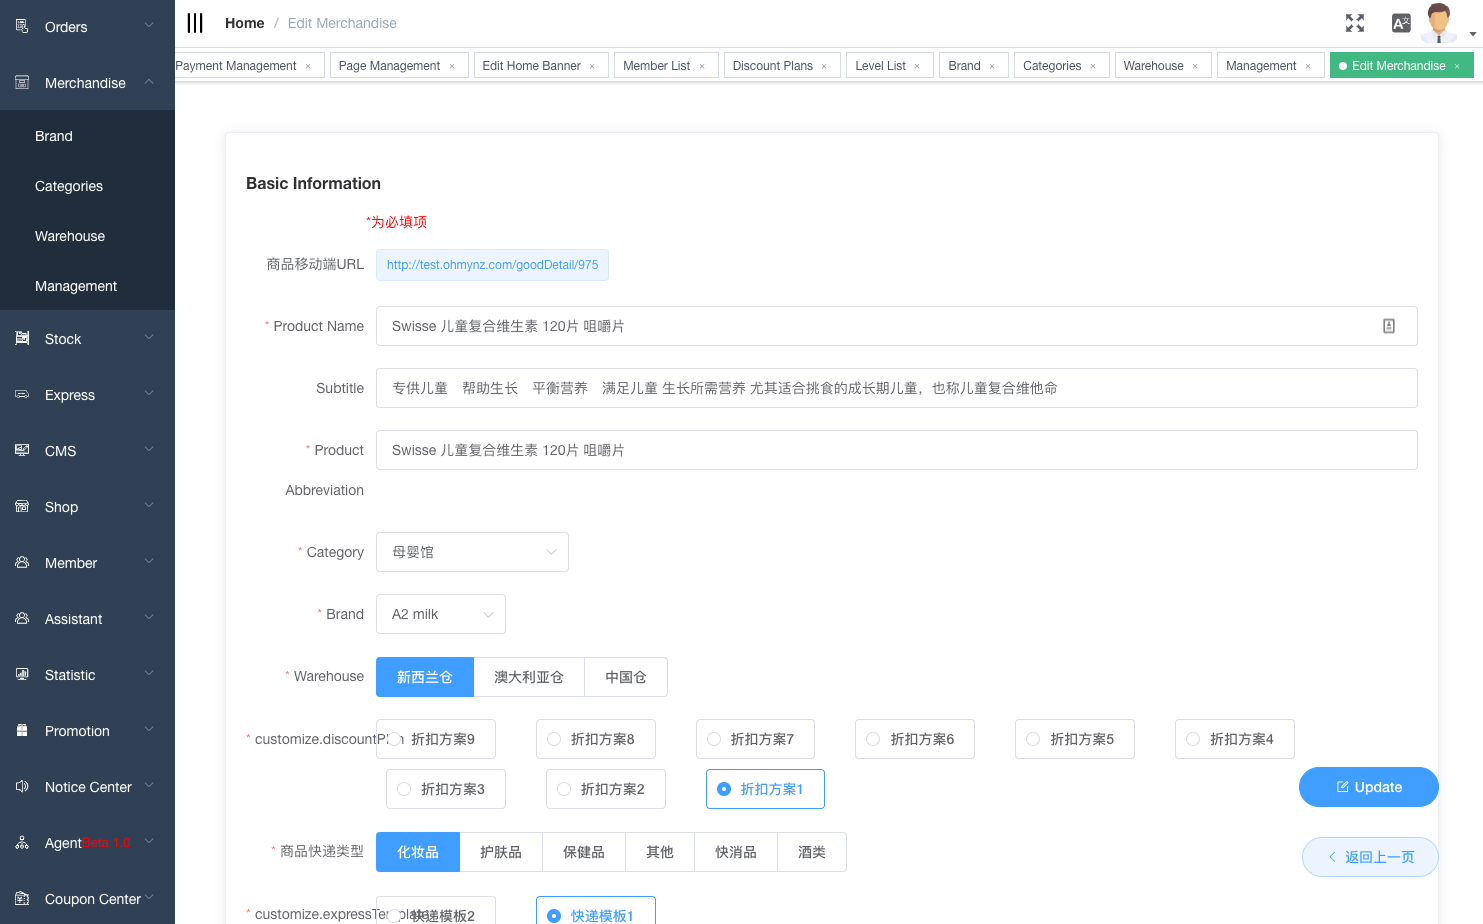Open the Category dropdown showing 母婴馆
Viewport: 1483px width, 924px height.
472,552
